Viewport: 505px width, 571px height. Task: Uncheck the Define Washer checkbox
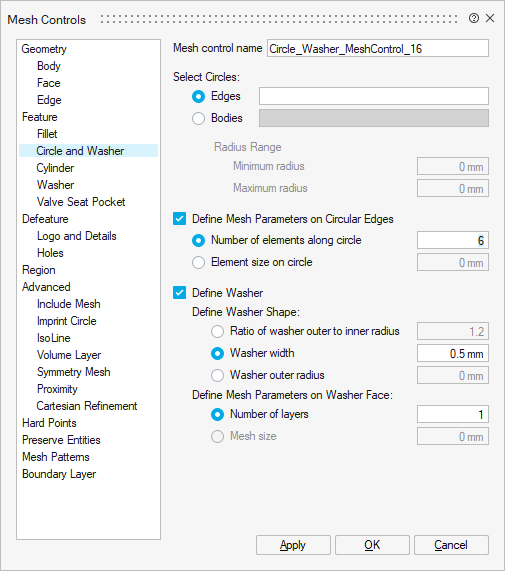click(179, 293)
